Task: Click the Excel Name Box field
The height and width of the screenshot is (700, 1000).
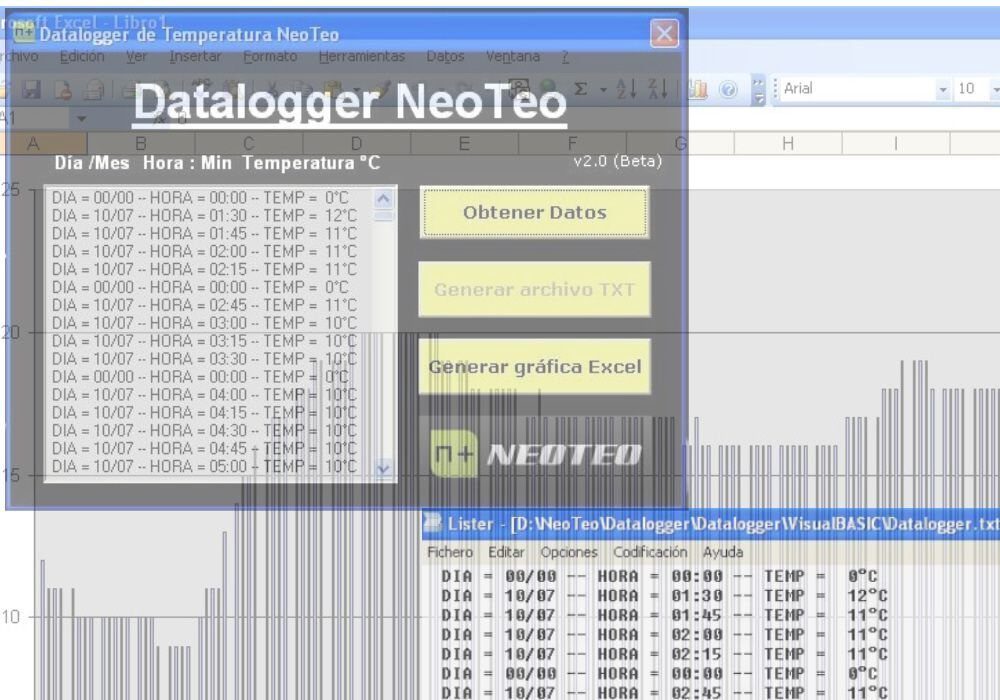Action: click(35, 119)
